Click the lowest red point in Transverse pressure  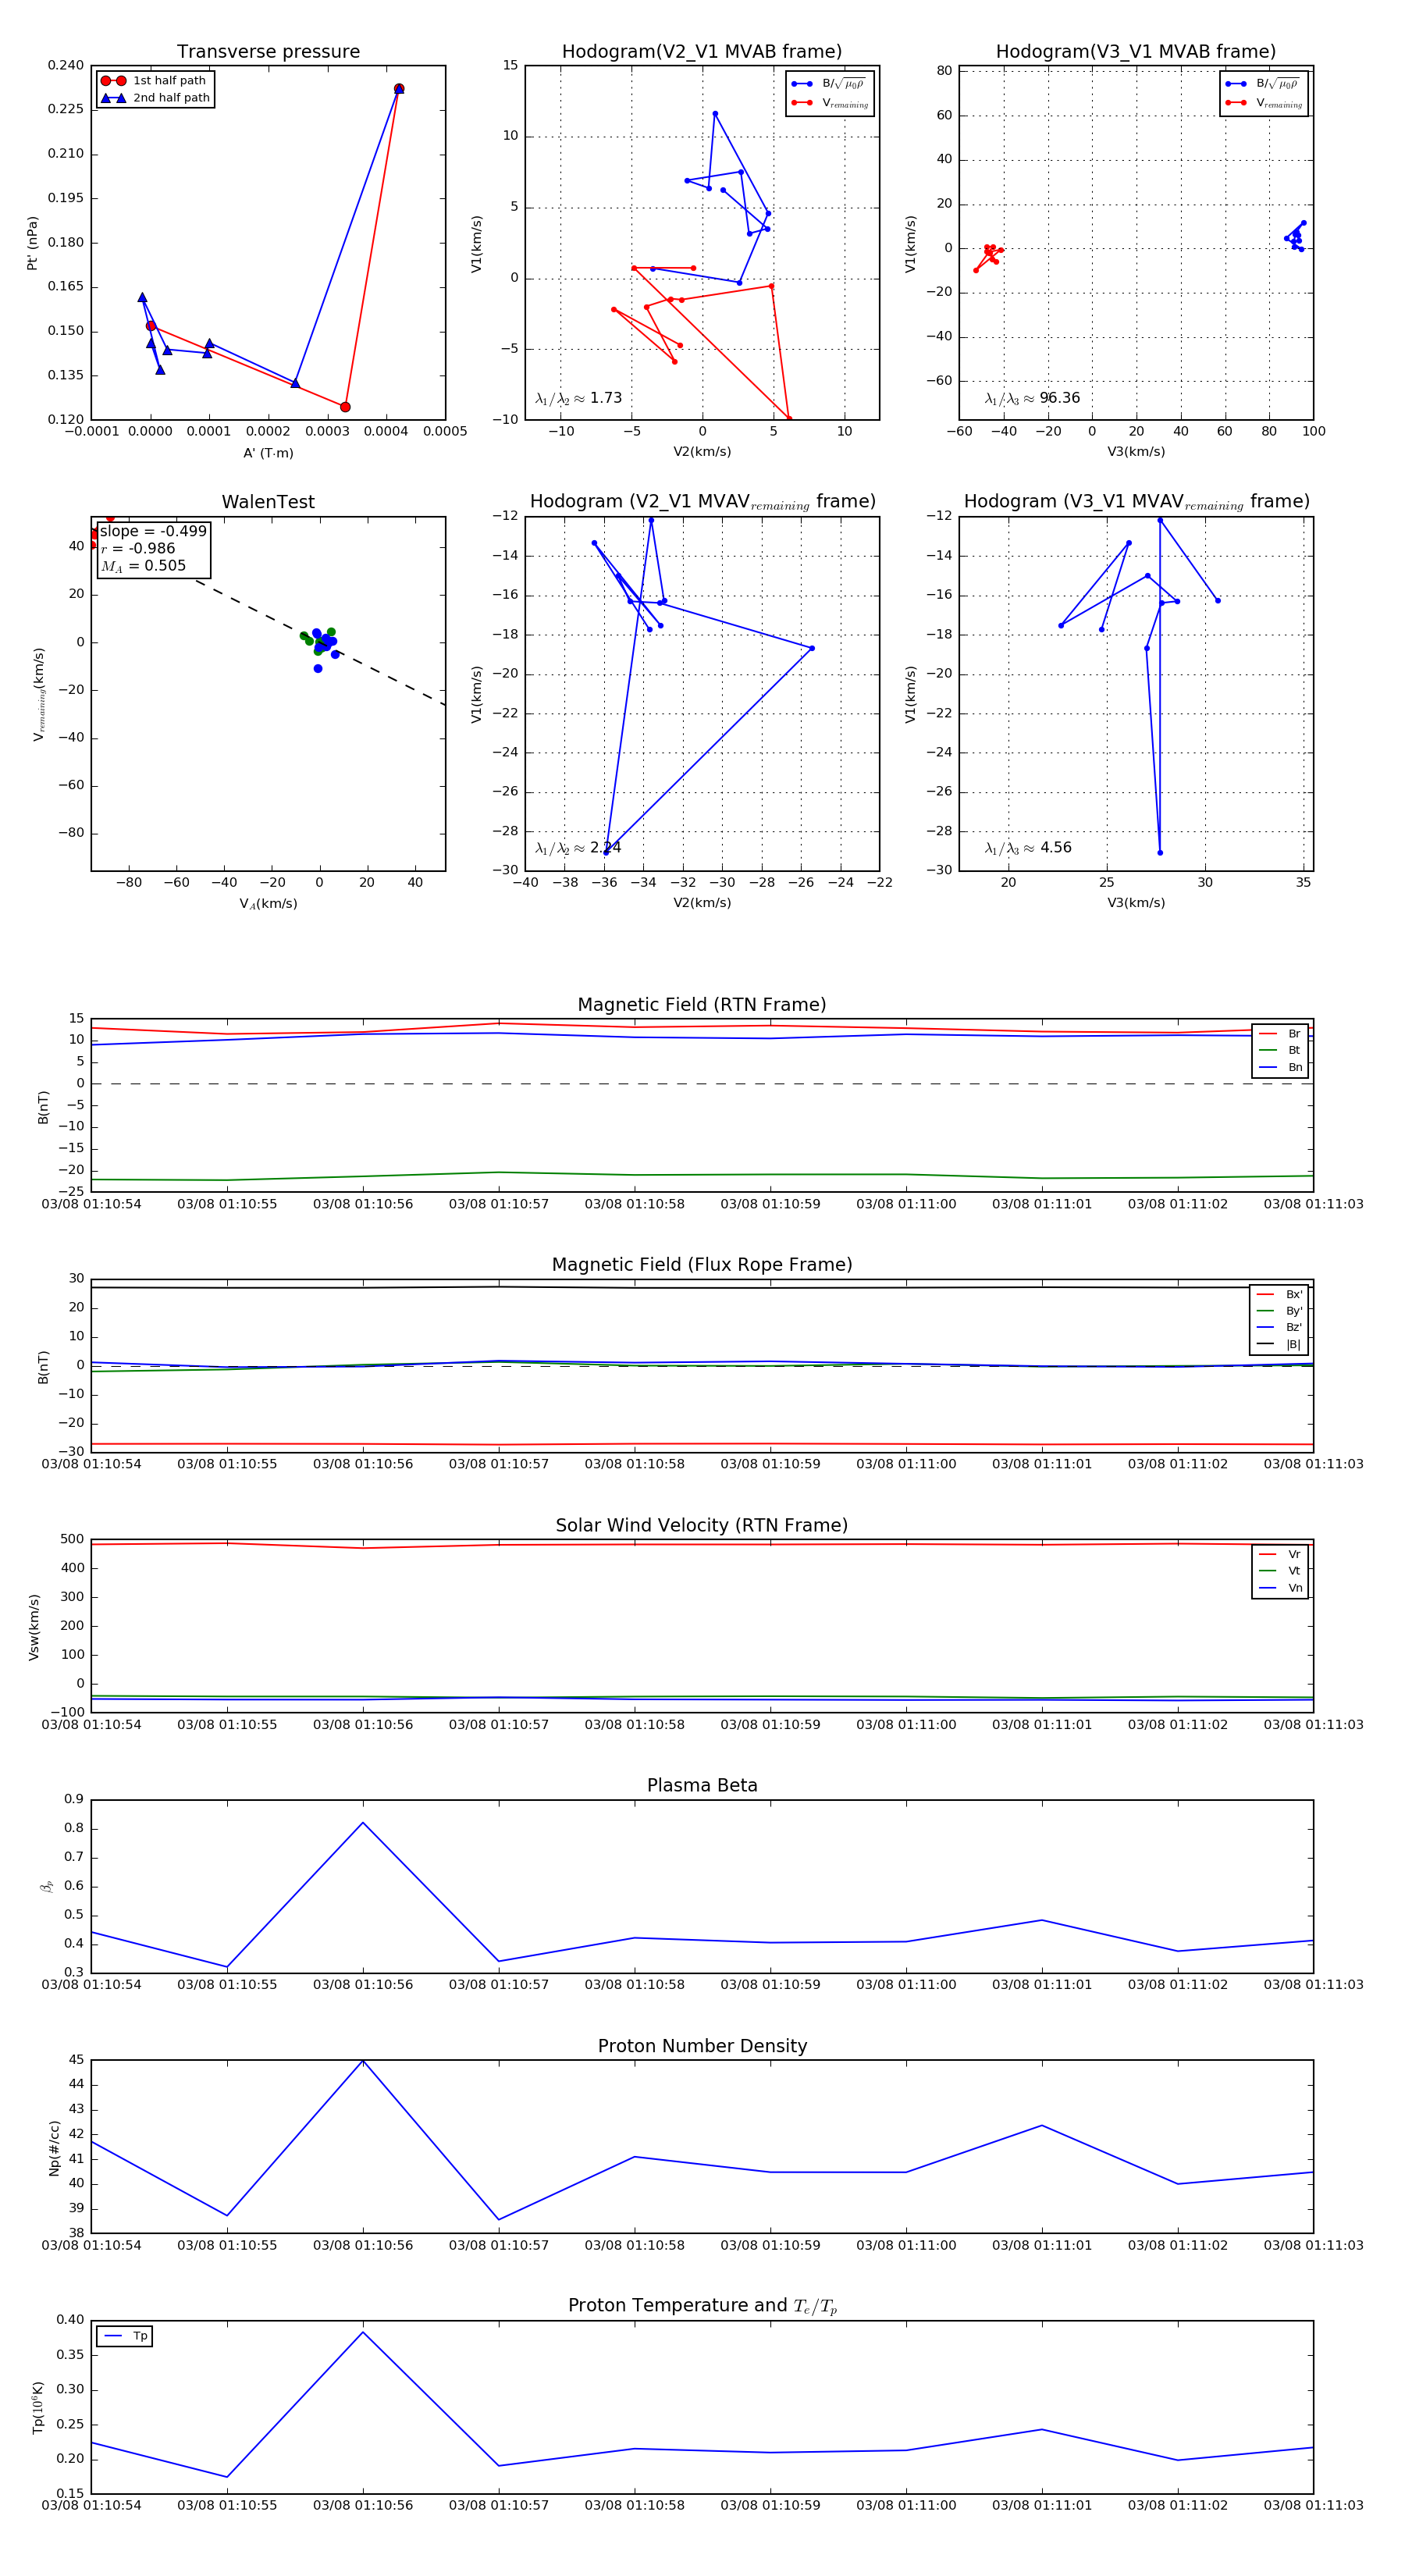pos(345,407)
